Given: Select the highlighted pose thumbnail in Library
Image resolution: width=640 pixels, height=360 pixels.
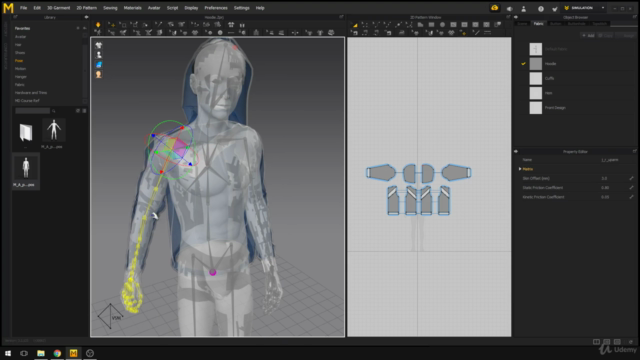Looking at the screenshot, I should [x=26, y=171].
